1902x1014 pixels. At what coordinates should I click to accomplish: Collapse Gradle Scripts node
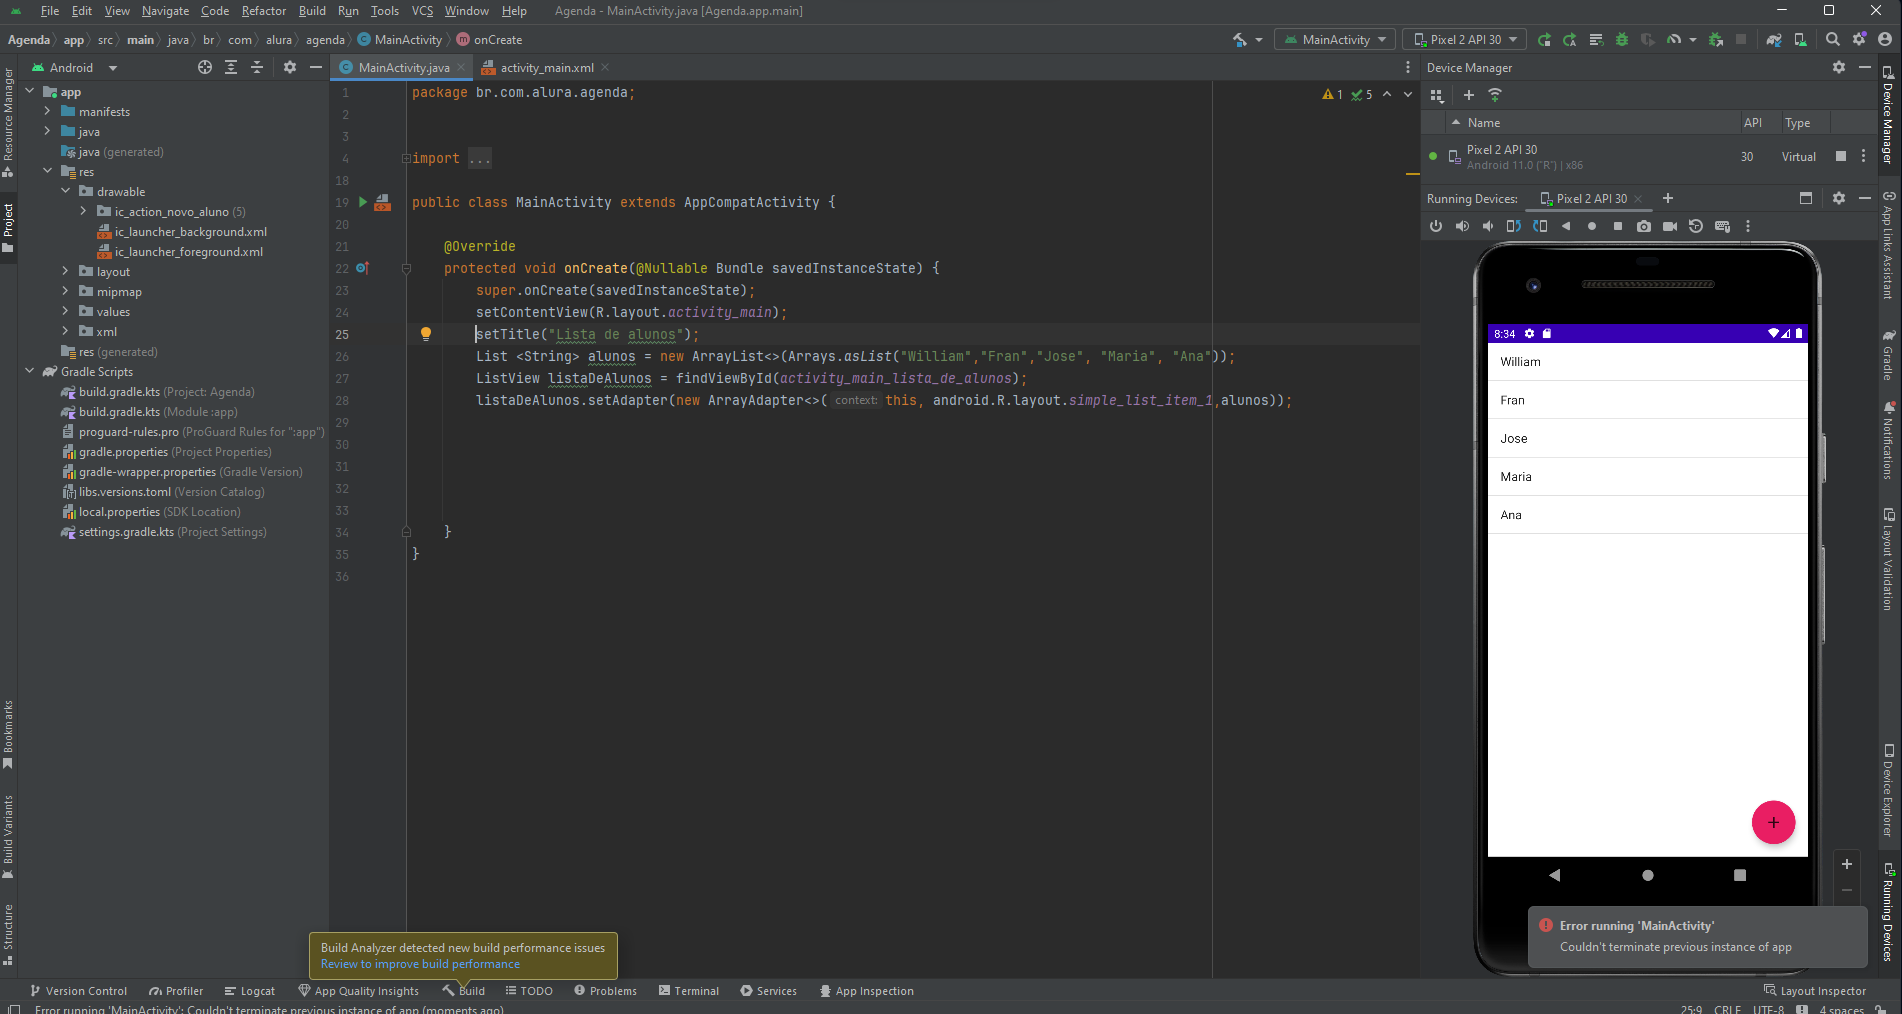click(29, 371)
